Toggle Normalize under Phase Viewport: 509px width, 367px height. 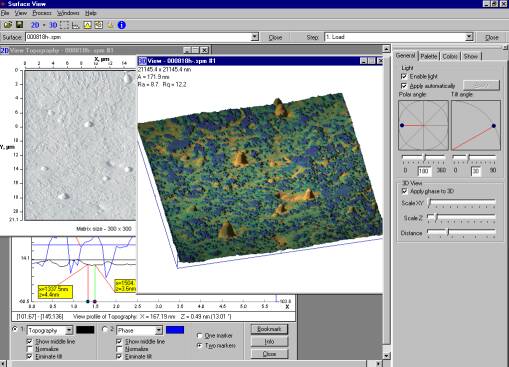[119, 349]
